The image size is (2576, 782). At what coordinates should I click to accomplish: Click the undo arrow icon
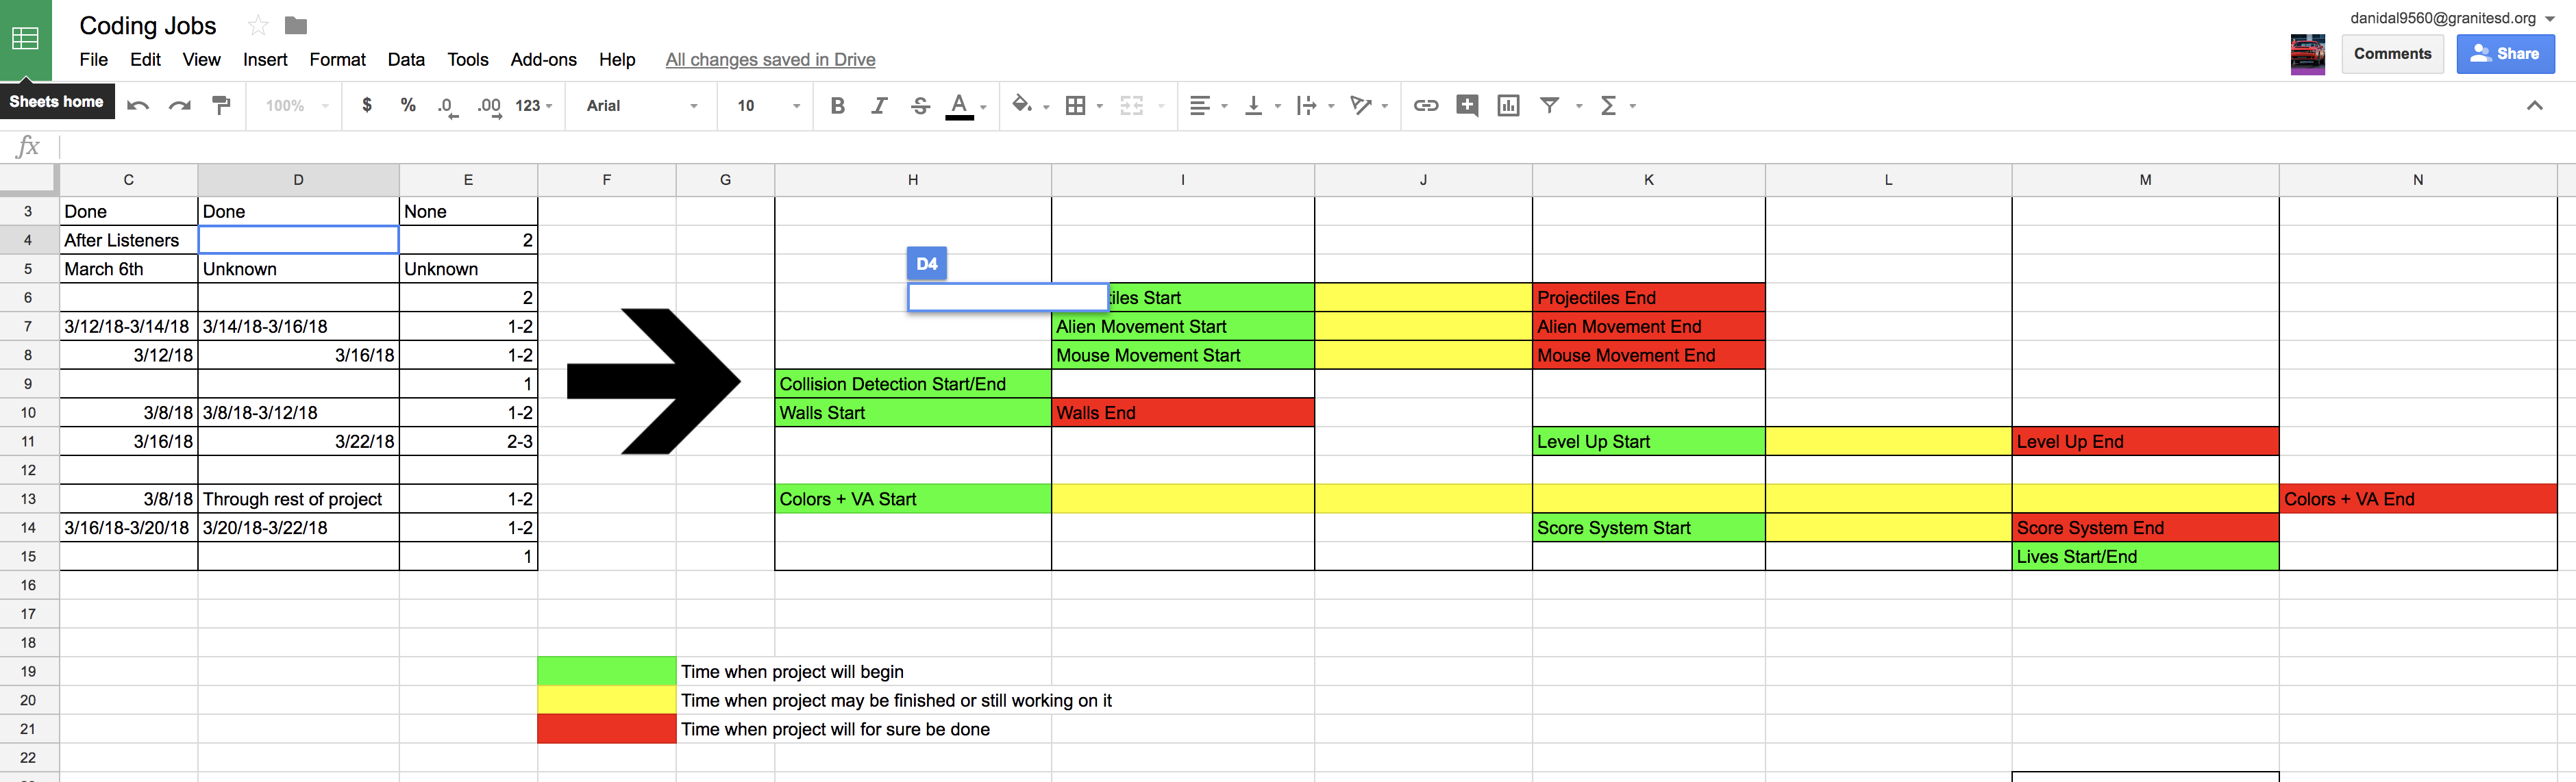click(x=138, y=106)
